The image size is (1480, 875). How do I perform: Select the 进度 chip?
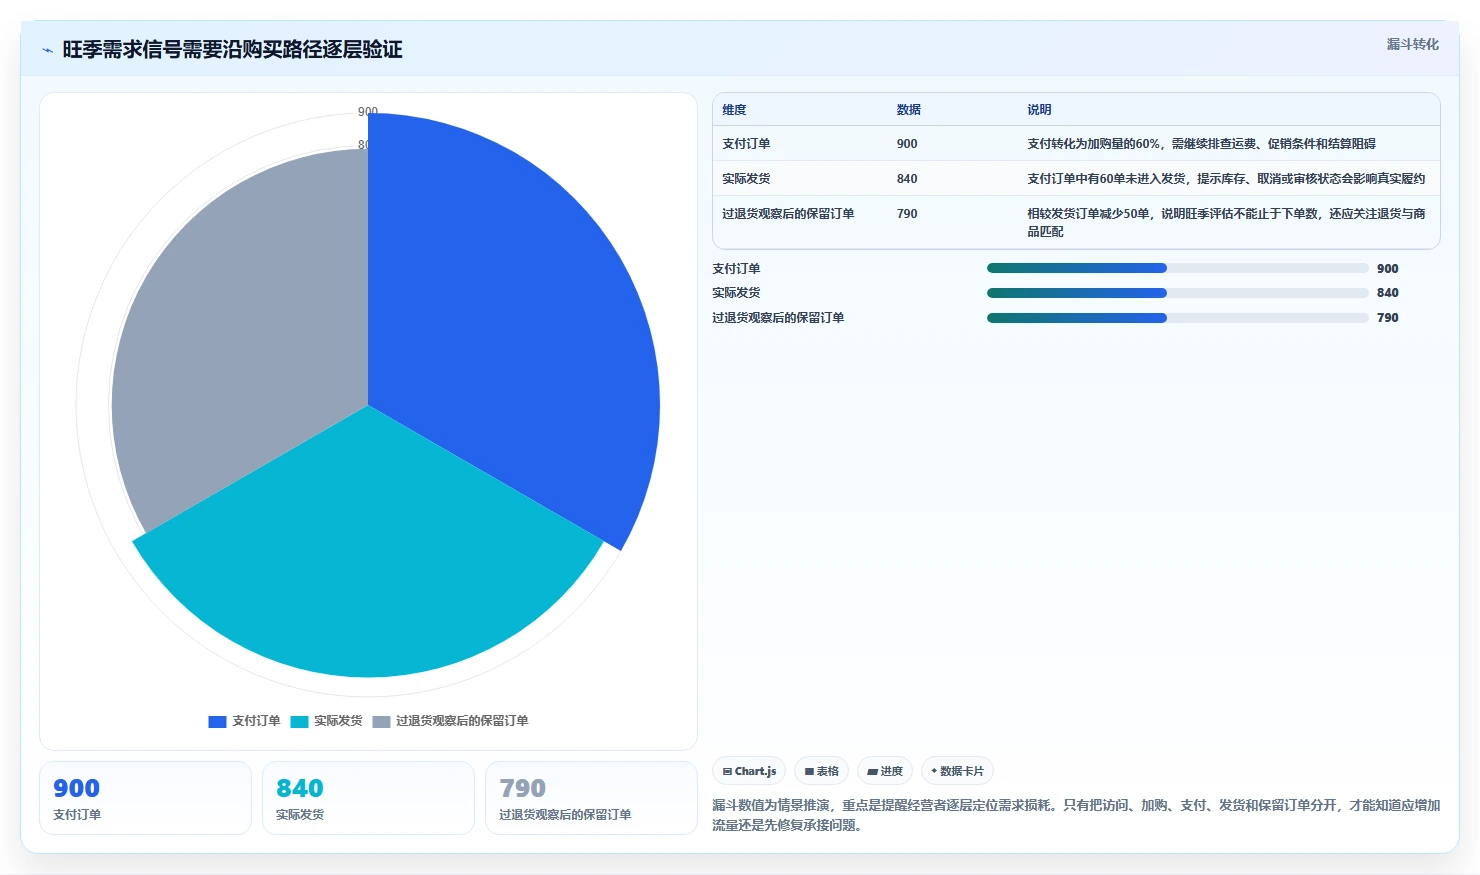click(885, 771)
